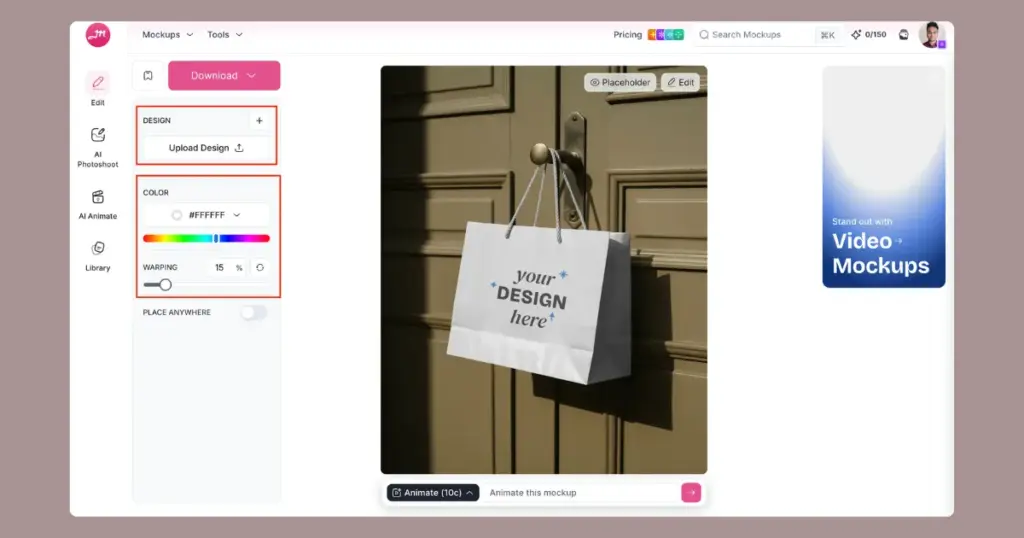Expand the Download chevron options

coord(251,76)
